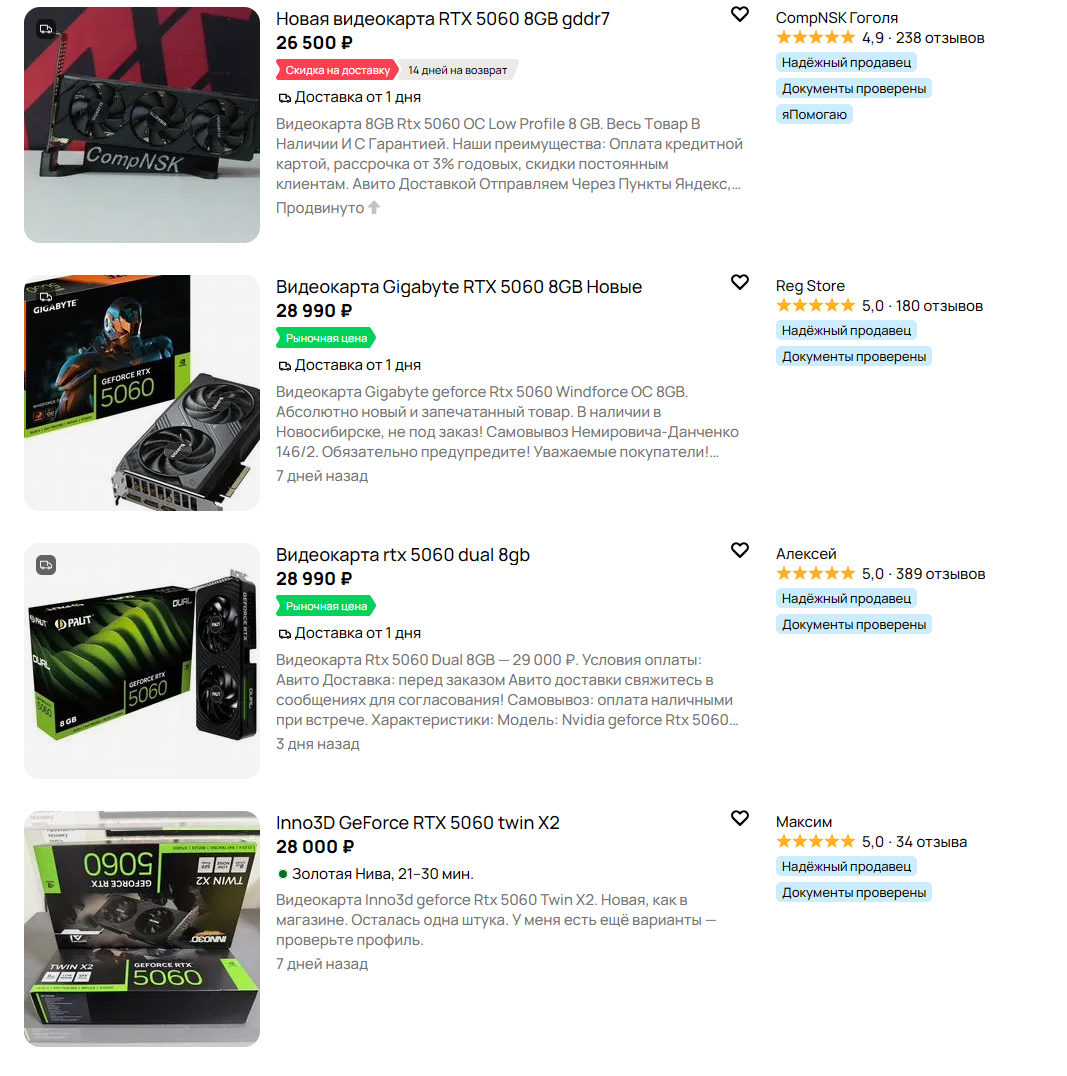Favorite the RTX 5060 8GB gddr7 listing heart
The image size is (1067, 1076).
[740, 14]
